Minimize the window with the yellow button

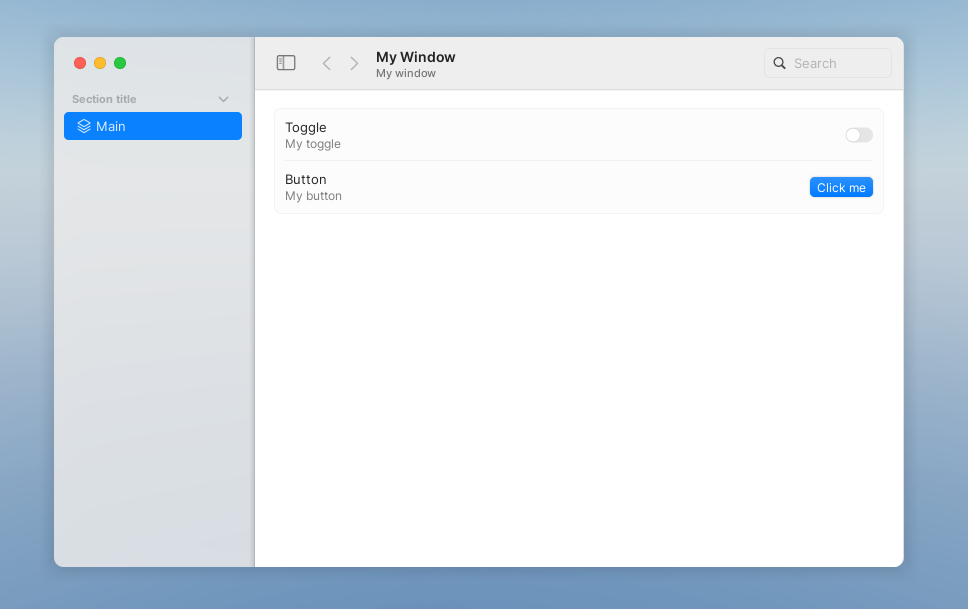pos(100,63)
